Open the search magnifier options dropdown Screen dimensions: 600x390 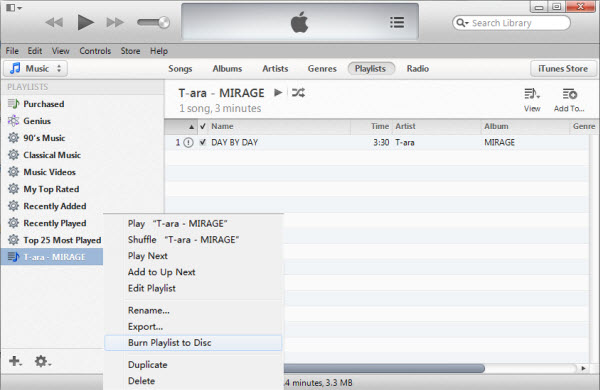point(462,23)
